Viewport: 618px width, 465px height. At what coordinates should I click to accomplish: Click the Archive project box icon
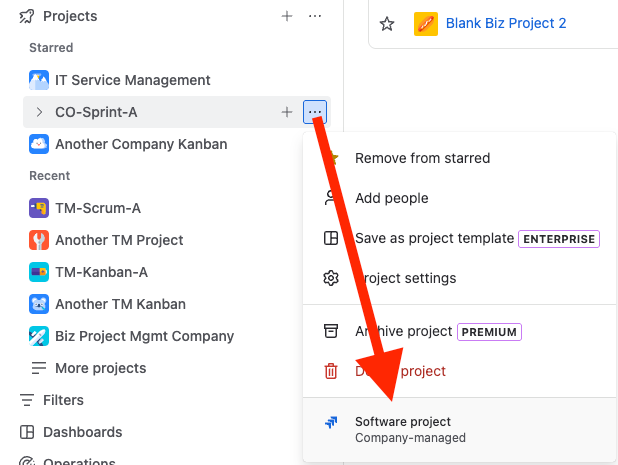(331, 331)
